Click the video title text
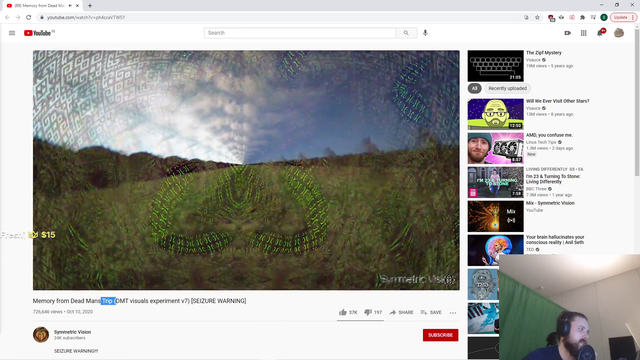The height and width of the screenshot is (360, 640). pyautogui.click(x=139, y=301)
